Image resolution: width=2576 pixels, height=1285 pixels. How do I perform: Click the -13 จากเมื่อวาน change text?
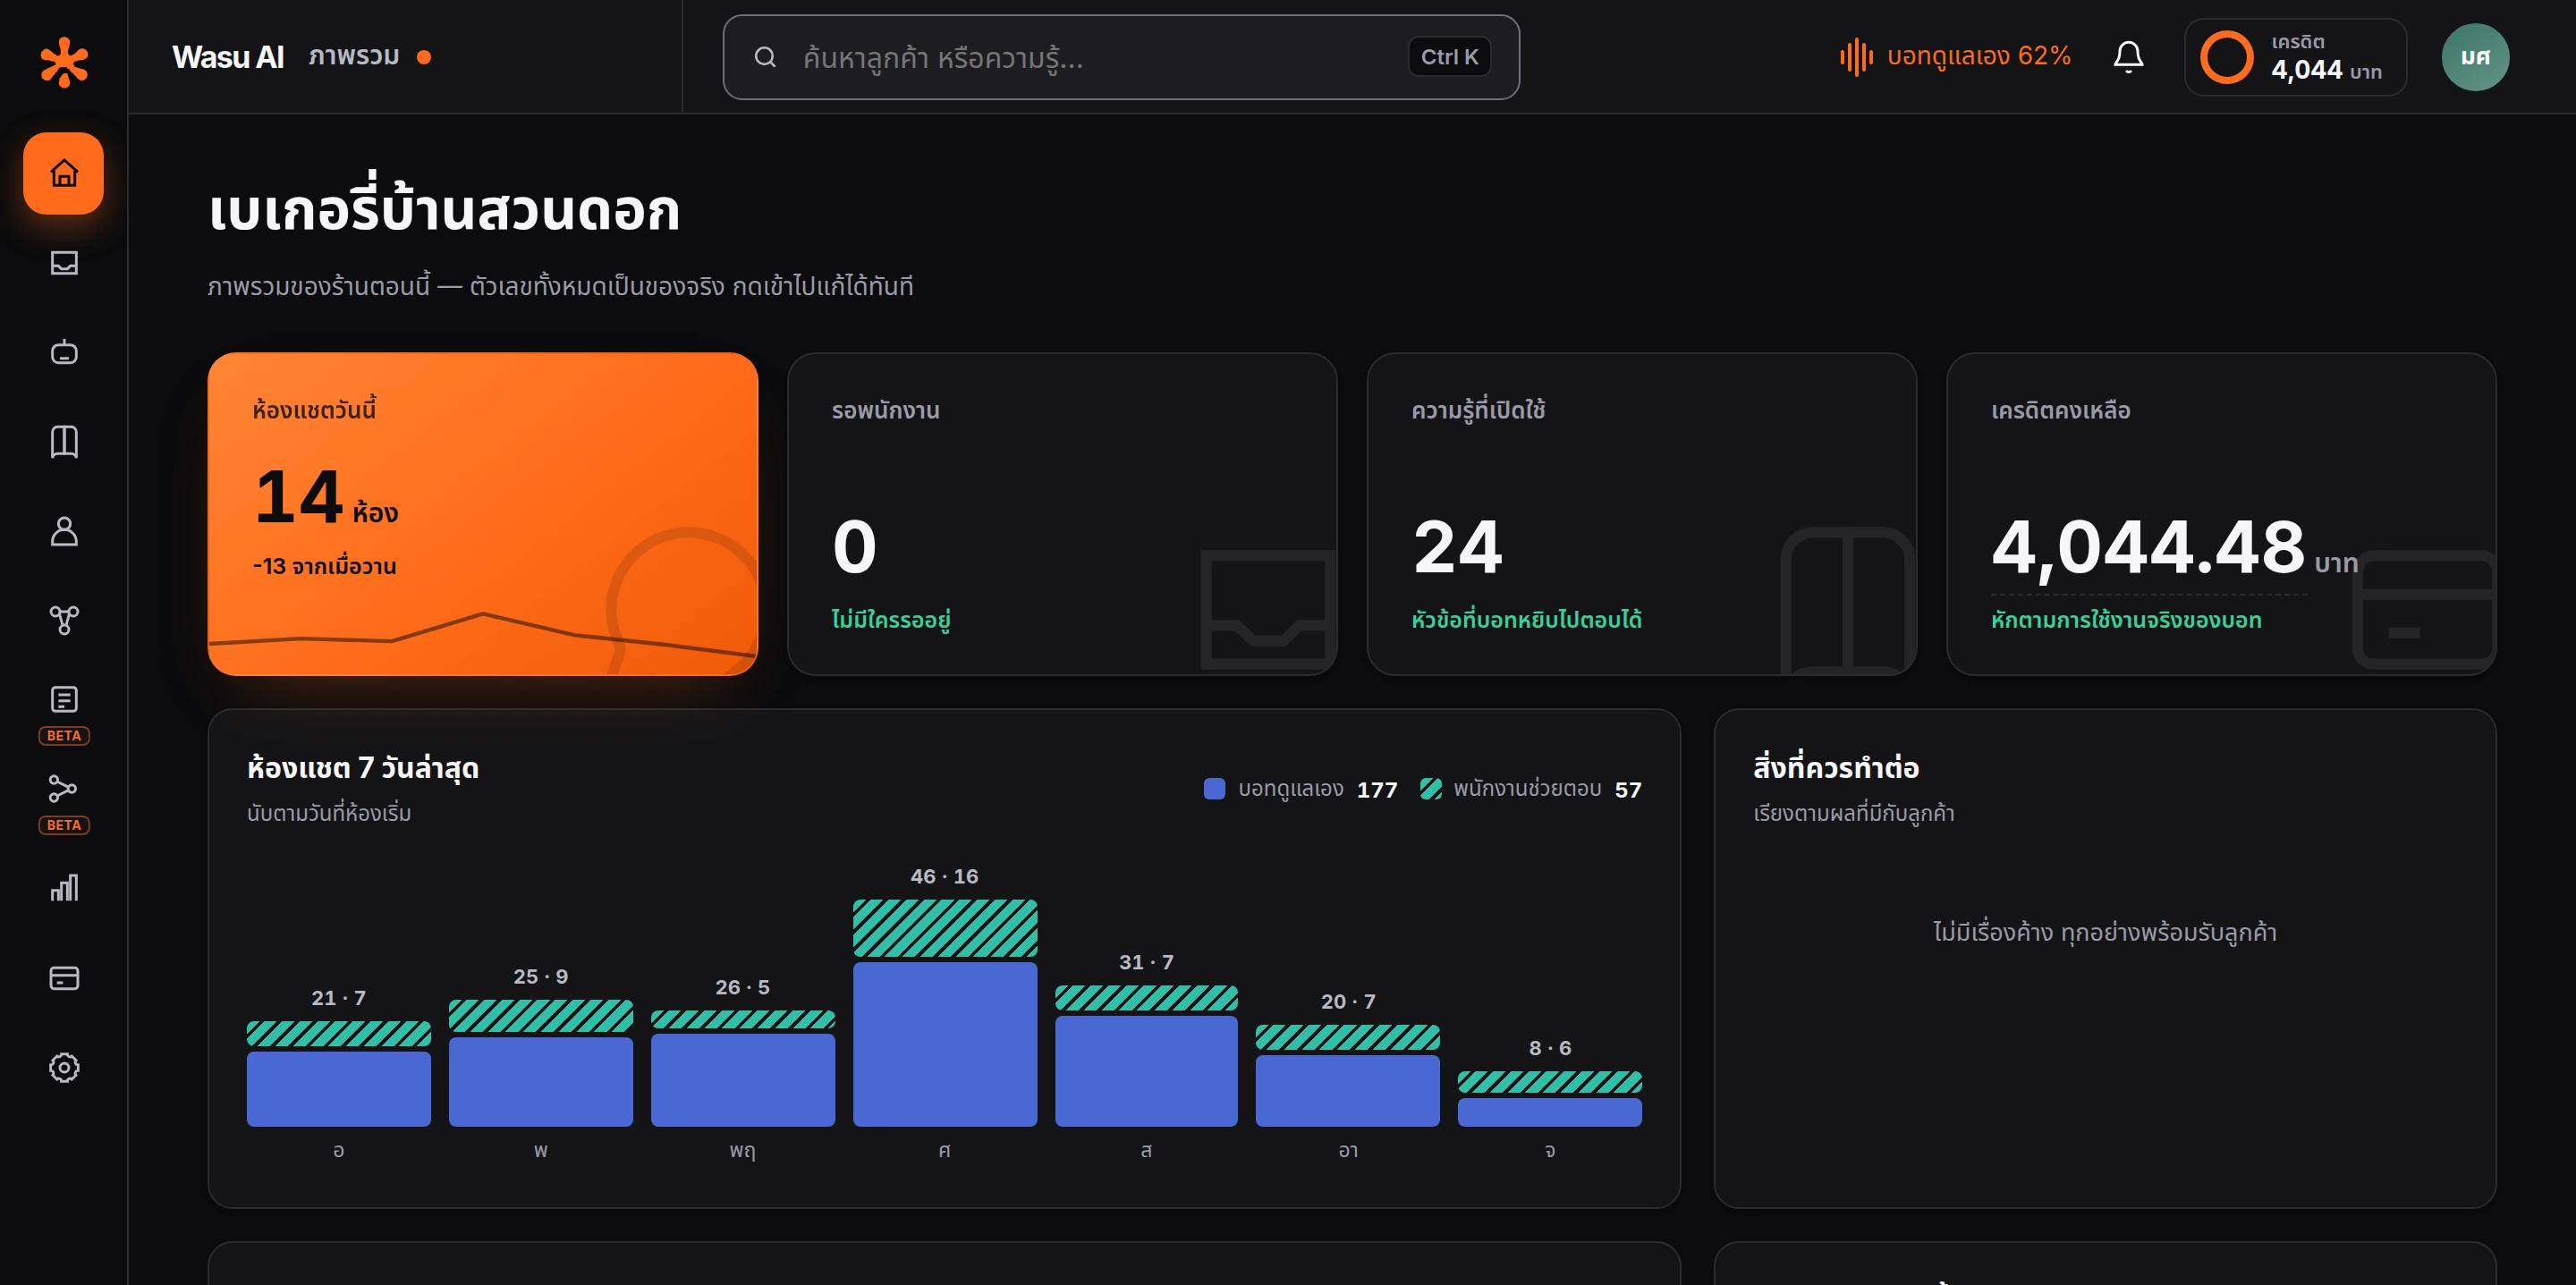(x=324, y=566)
